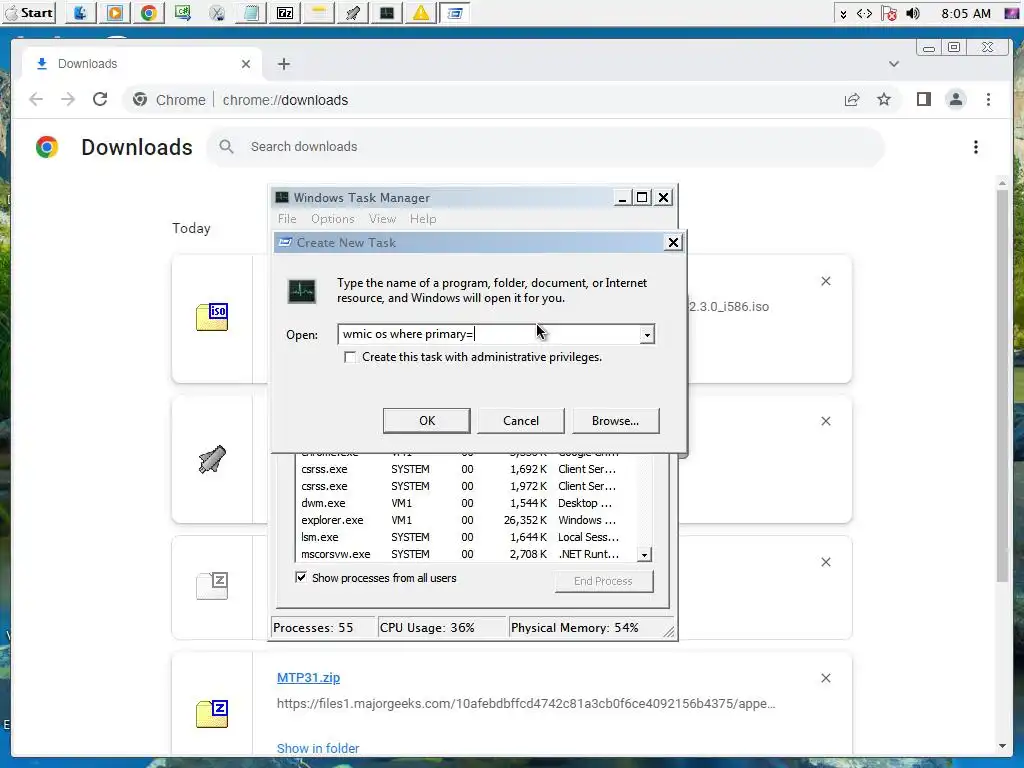Share this page icon in Chrome

(x=852, y=99)
